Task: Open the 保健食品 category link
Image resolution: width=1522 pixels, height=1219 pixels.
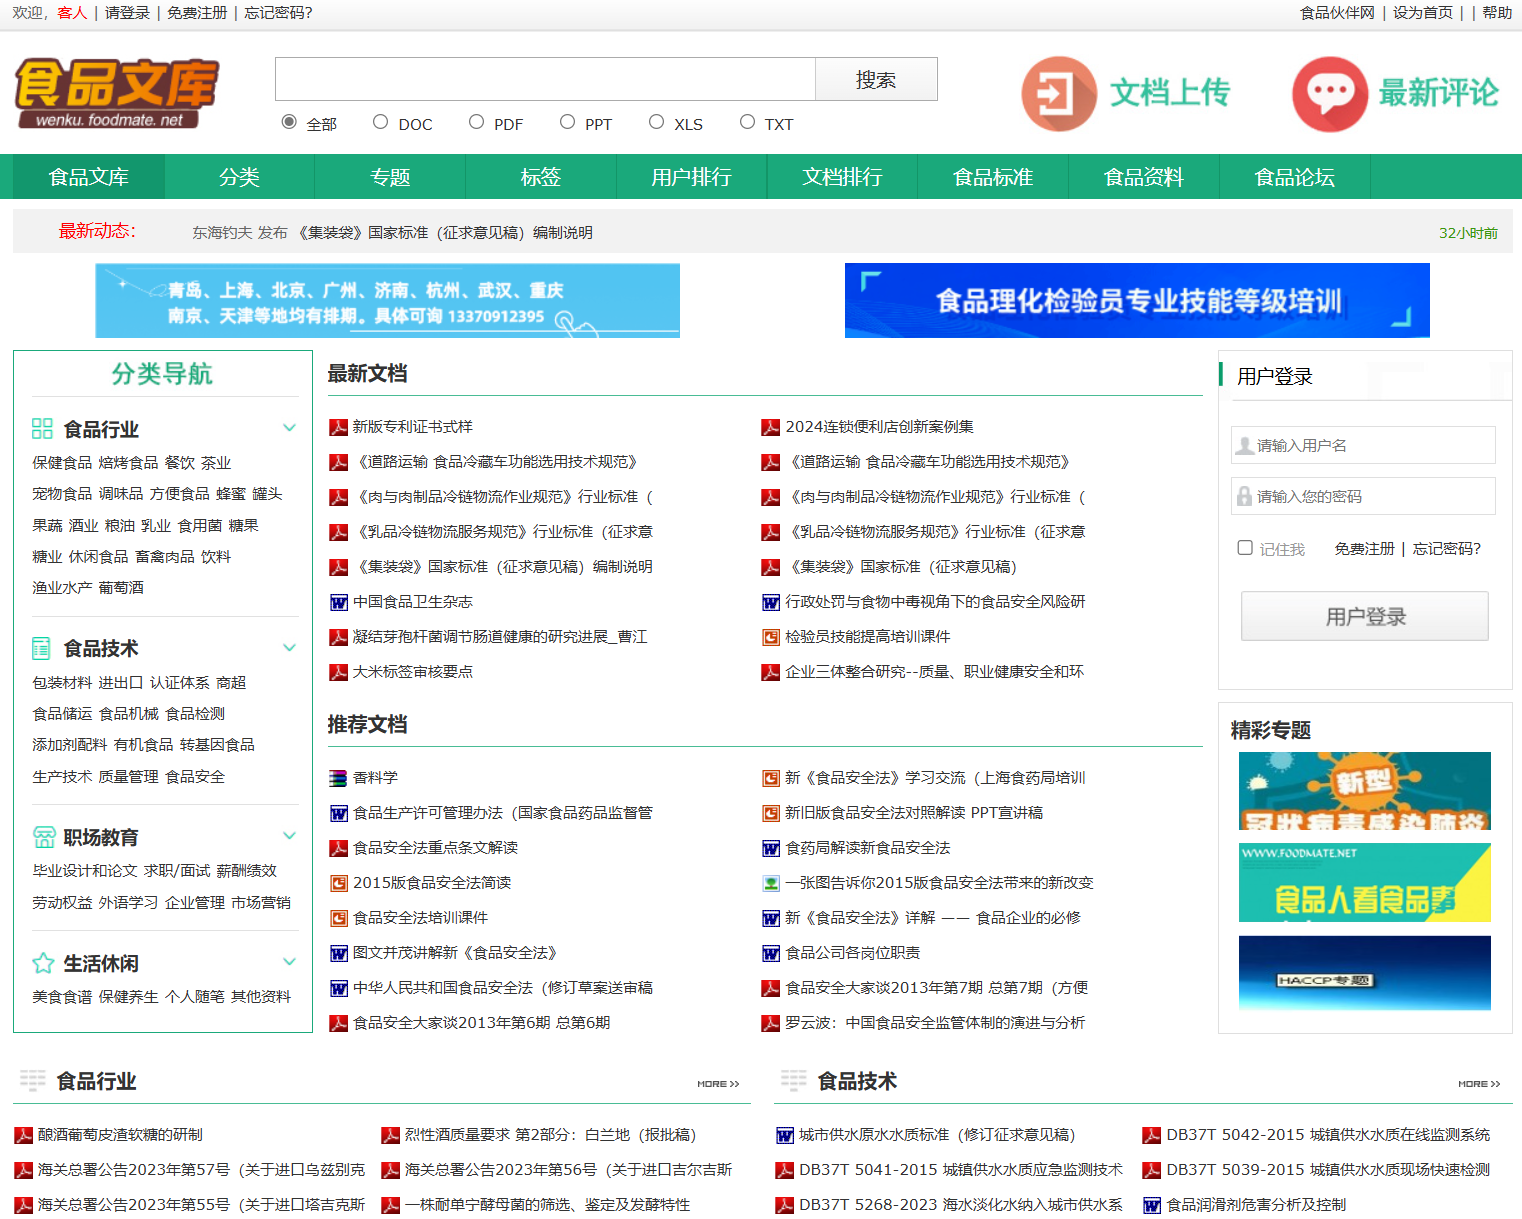Action: (x=62, y=463)
